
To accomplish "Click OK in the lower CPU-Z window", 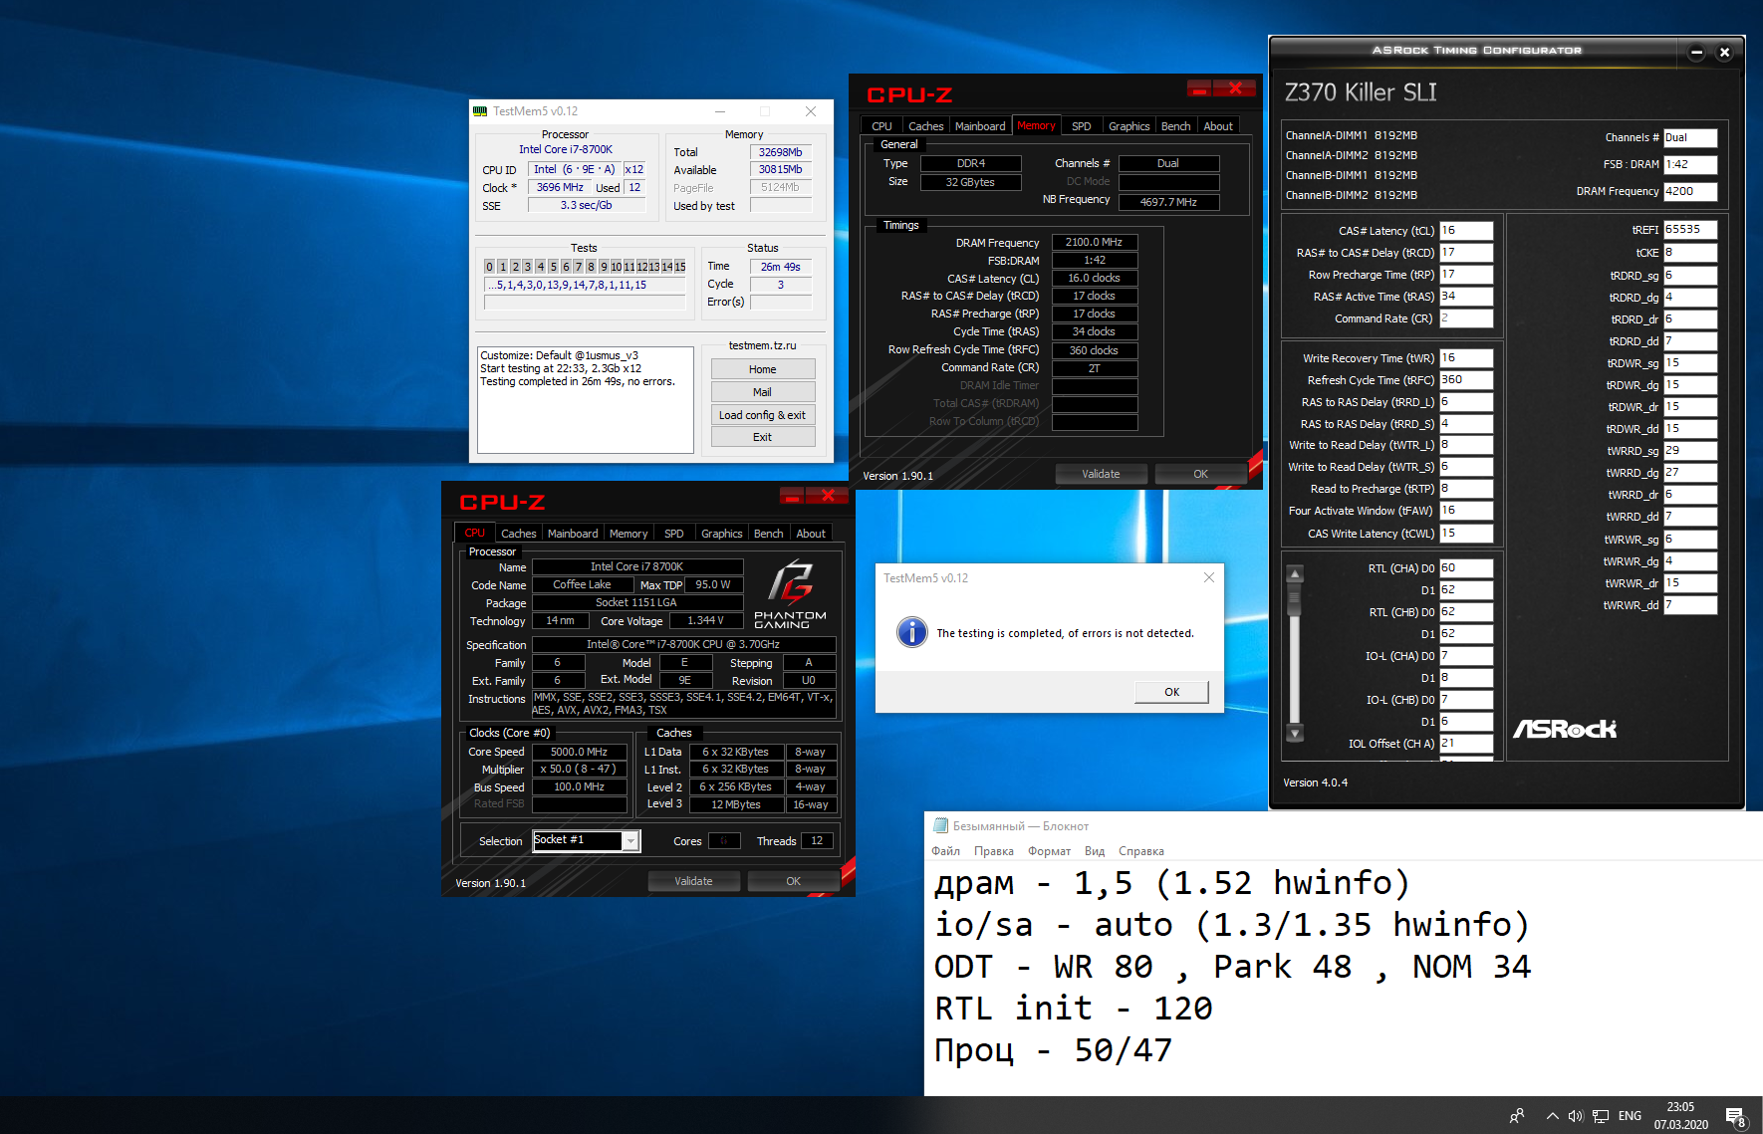I will pyautogui.click(x=793, y=881).
